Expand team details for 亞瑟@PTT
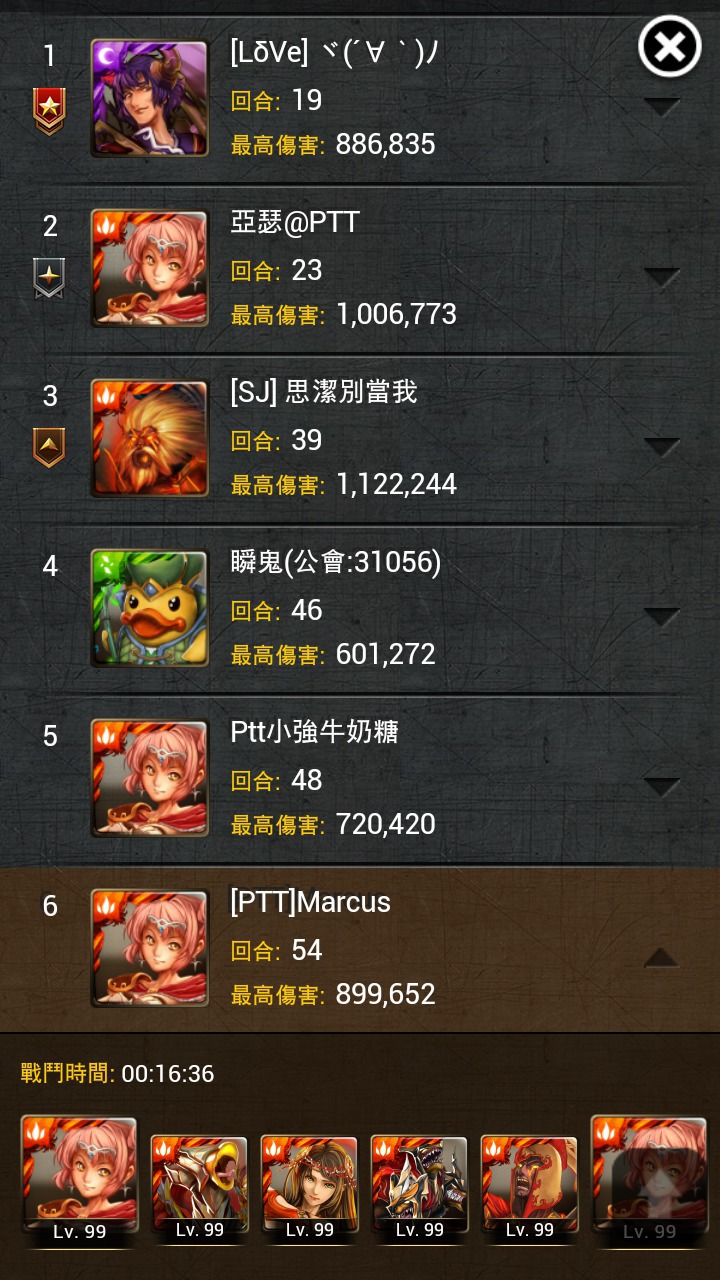Image resolution: width=720 pixels, height=1280 pixels. [662, 276]
